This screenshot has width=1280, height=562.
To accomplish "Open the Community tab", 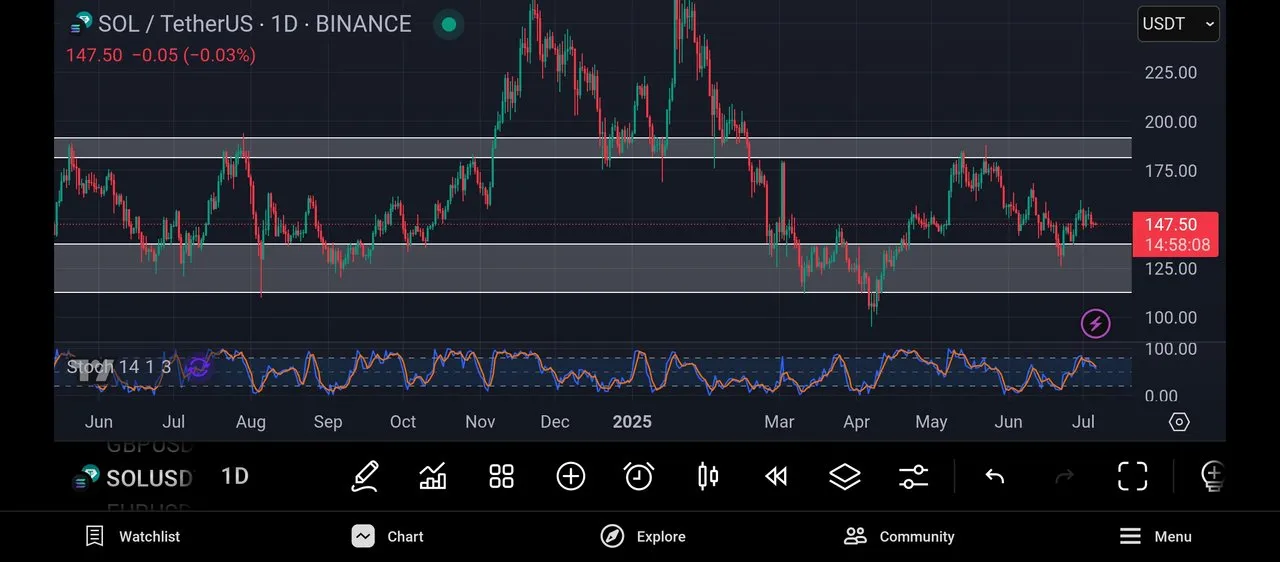I will point(899,536).
